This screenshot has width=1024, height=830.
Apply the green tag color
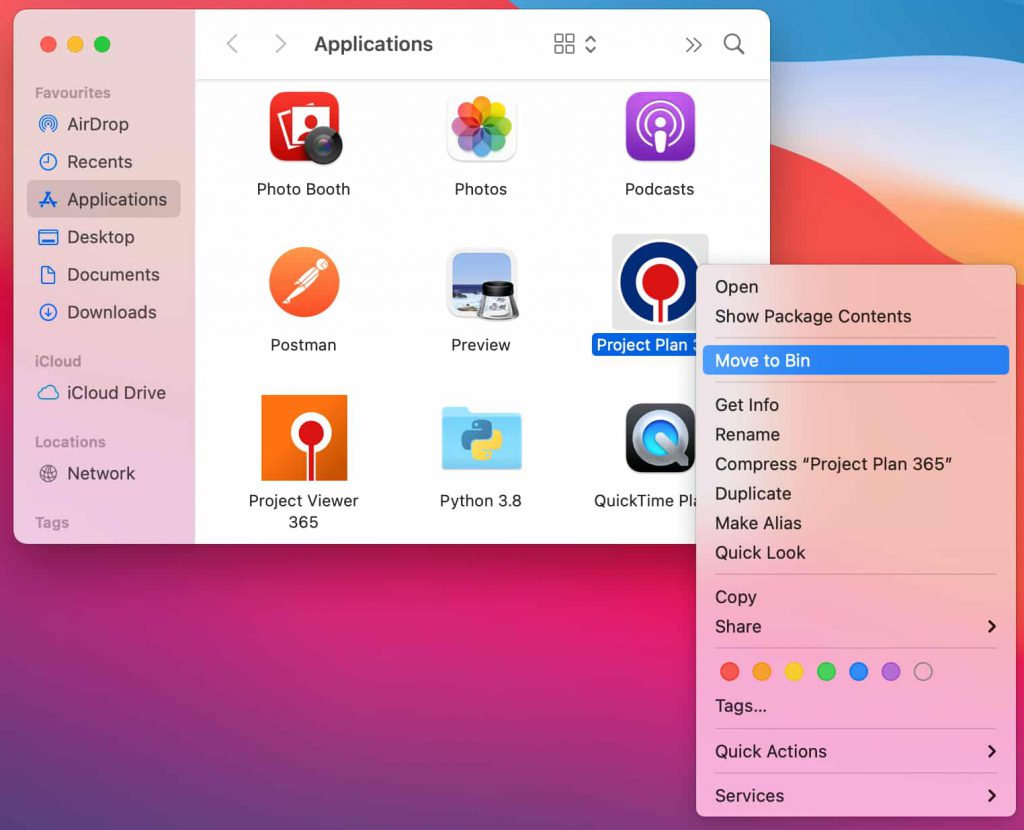tap(826, 671)
